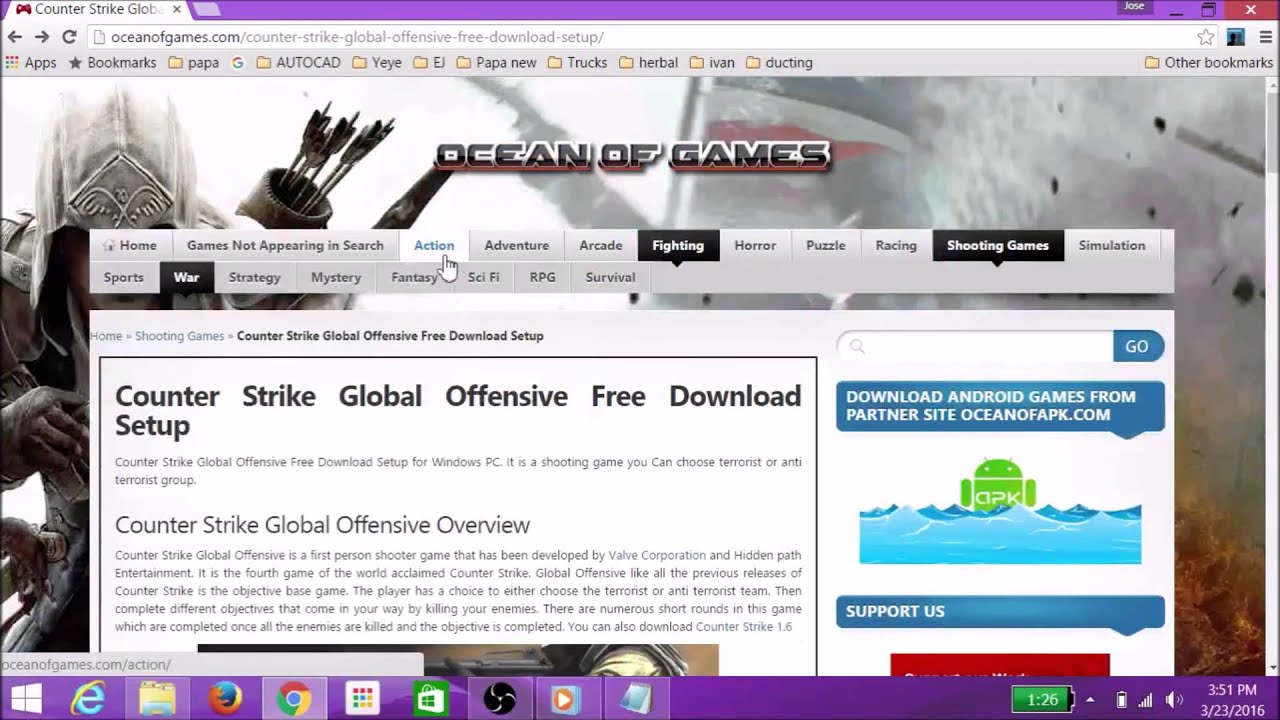This screenshot has height=720, width=1280.
Task: Click inside the site search field
Action: 975,346
